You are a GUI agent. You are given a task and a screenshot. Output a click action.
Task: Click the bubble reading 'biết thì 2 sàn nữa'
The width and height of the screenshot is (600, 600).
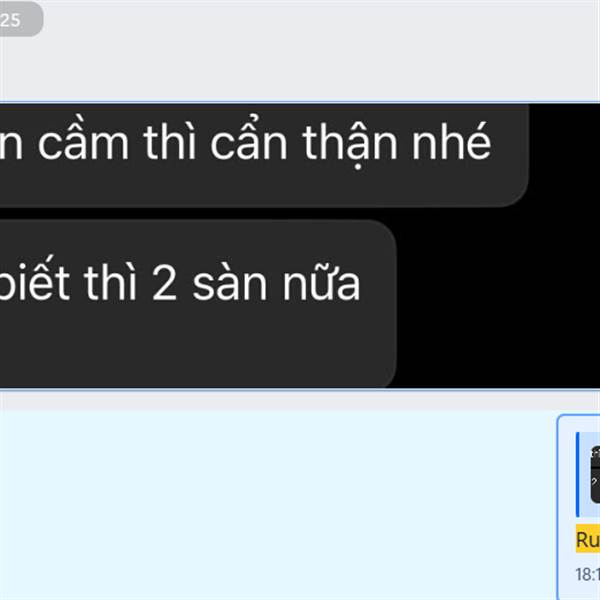point(198,303)
